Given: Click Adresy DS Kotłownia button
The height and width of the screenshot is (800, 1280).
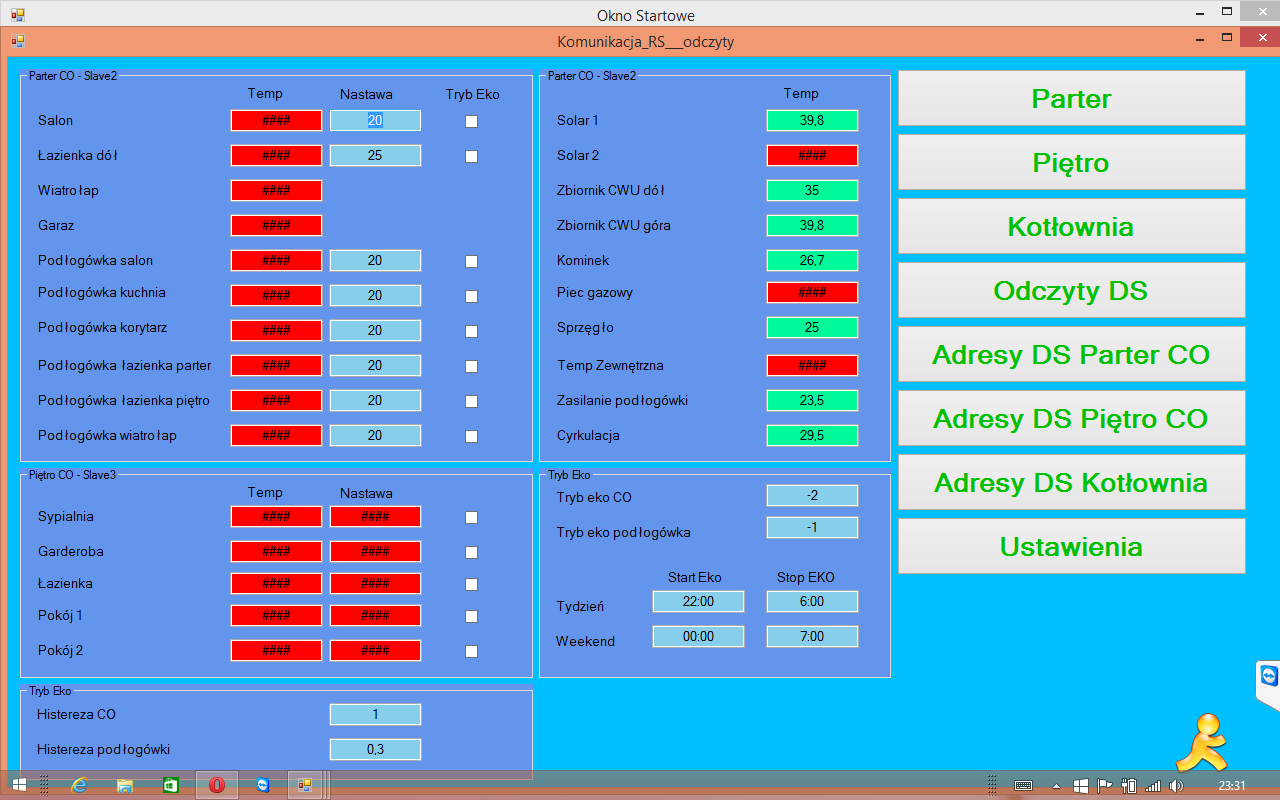Looking at the screenshot, I should [x=1072, y=482].
